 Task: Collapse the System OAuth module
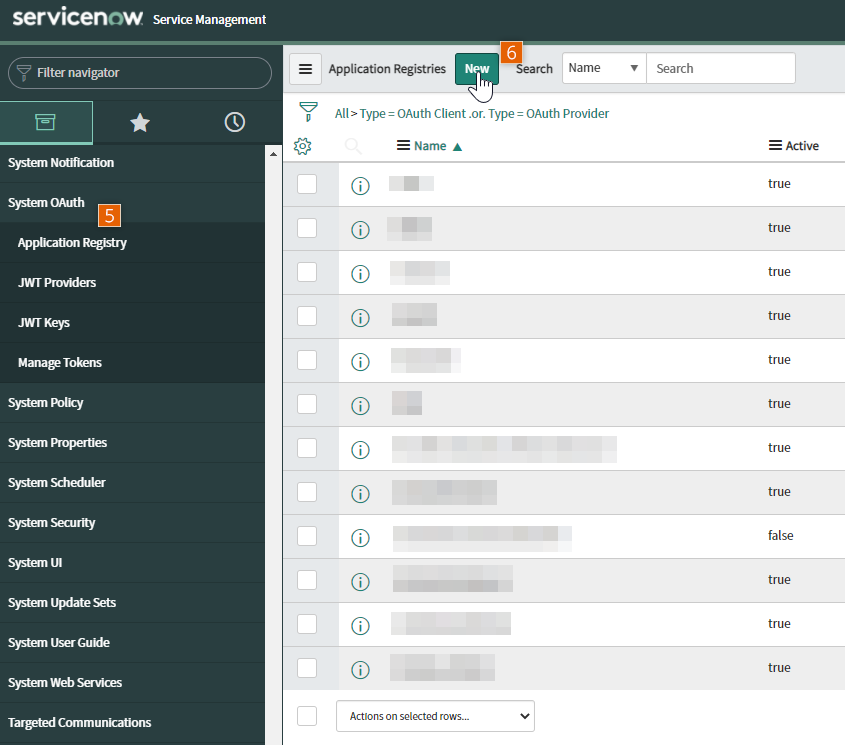click(x=46, y=203)
